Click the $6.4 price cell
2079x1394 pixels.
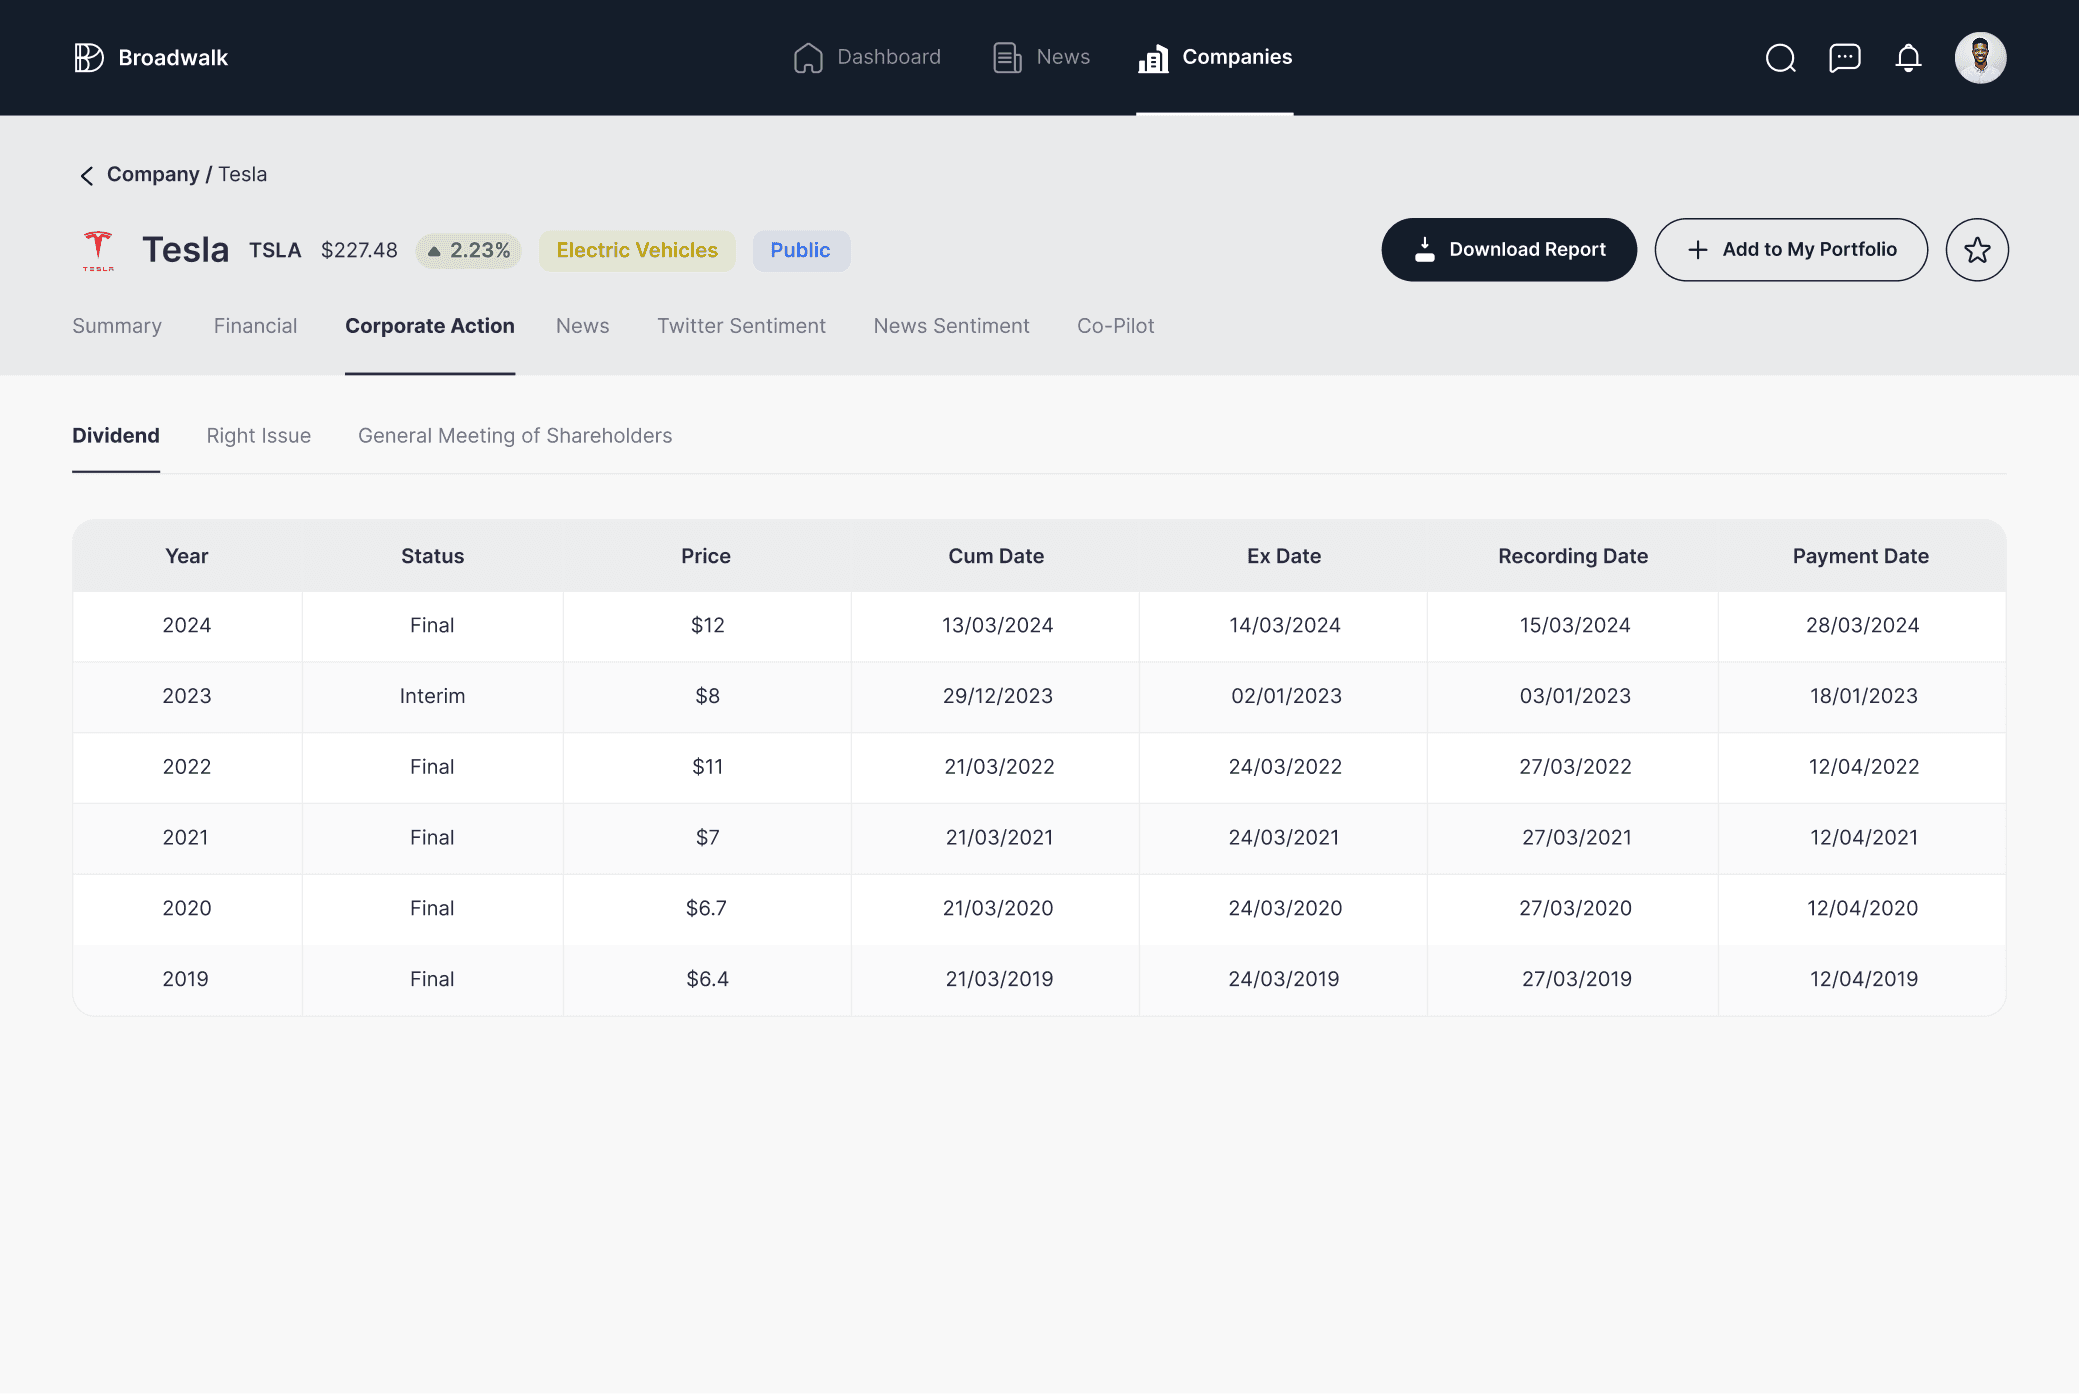tap(707, 980)
